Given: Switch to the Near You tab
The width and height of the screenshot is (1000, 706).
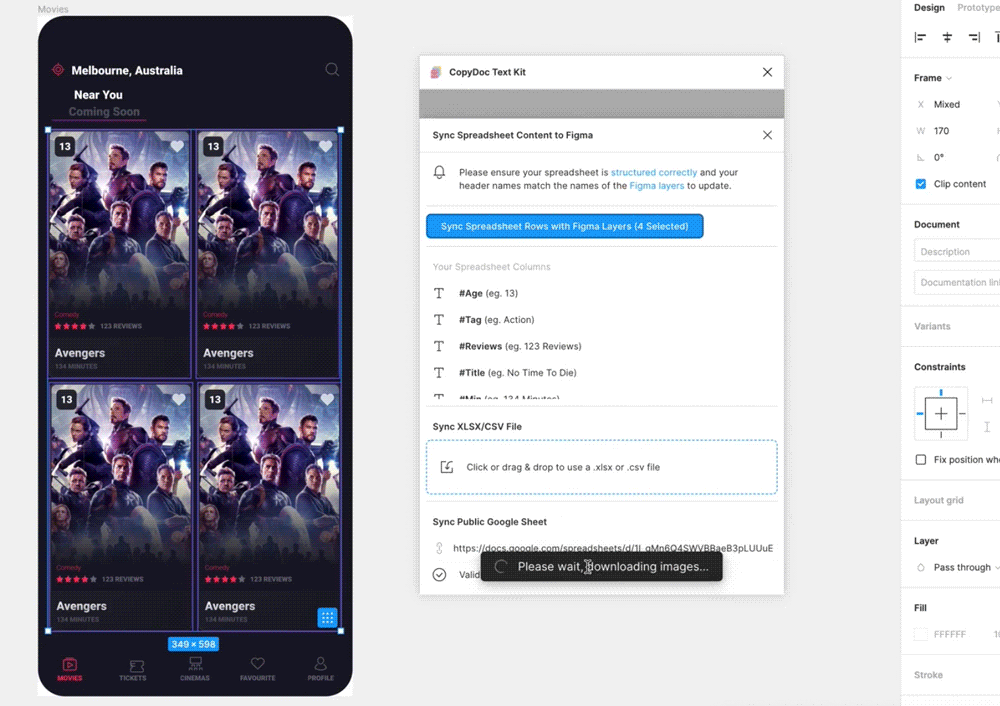Looking at the screenshot, I should pos(98,95).
